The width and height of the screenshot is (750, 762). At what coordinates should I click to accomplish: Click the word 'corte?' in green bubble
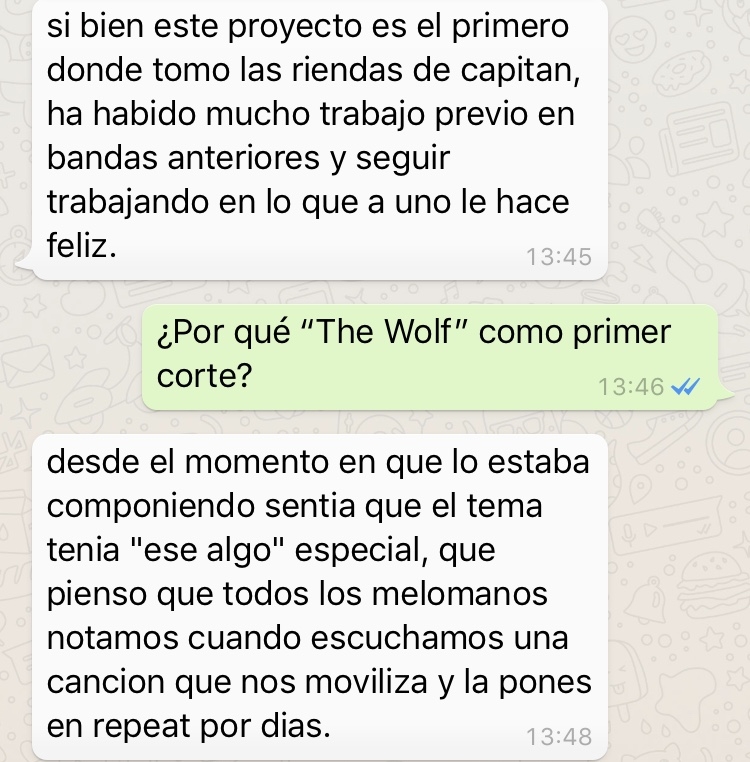(204, 376)
